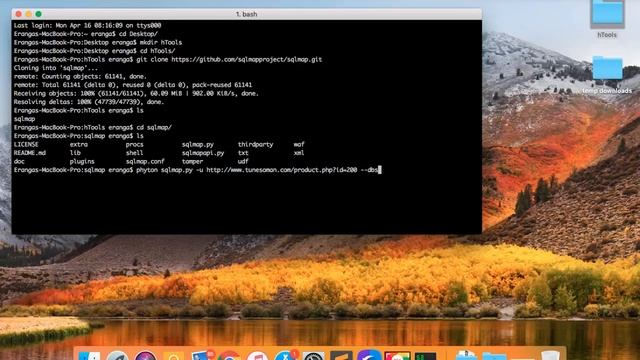Click the 'Receiving objects: 100%' line
Screen dimensions: 640x360
(136, 93)
